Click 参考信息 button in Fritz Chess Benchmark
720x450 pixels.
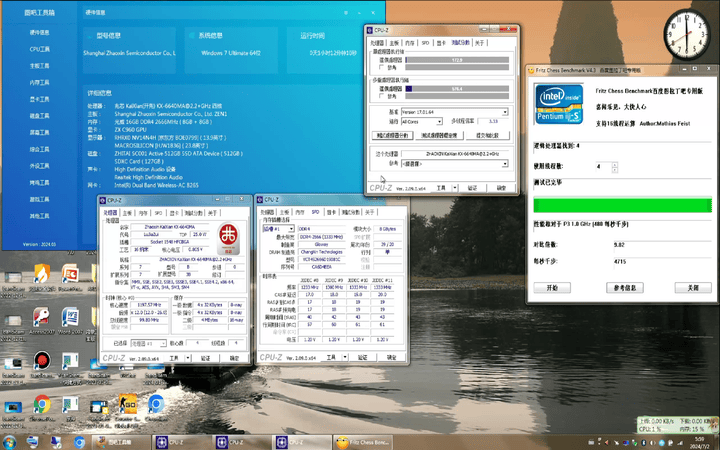624,288
